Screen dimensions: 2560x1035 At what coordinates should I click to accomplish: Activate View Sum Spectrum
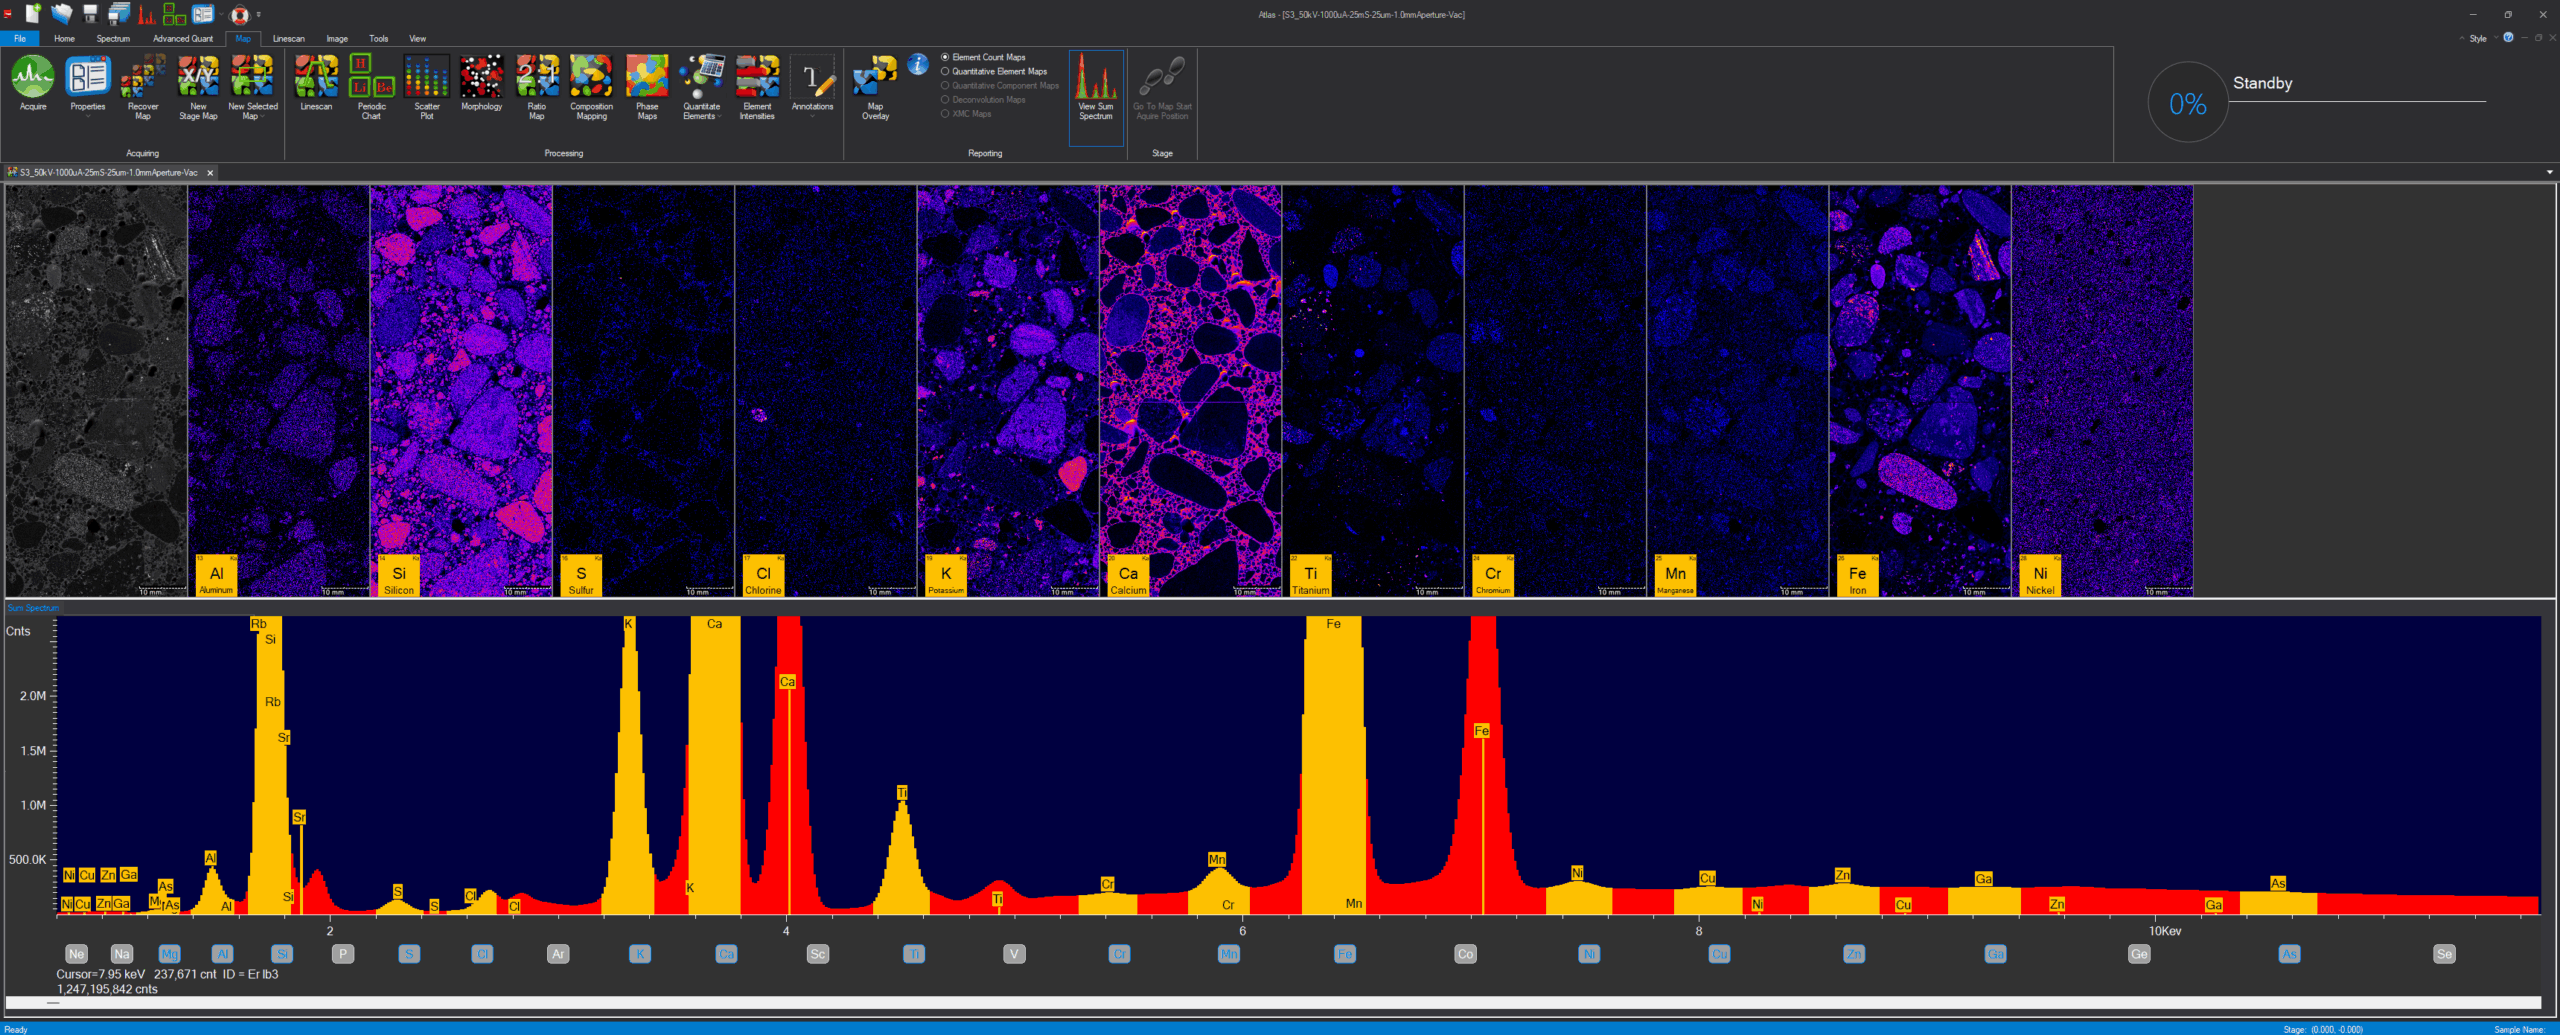(x=1096, y=85)
